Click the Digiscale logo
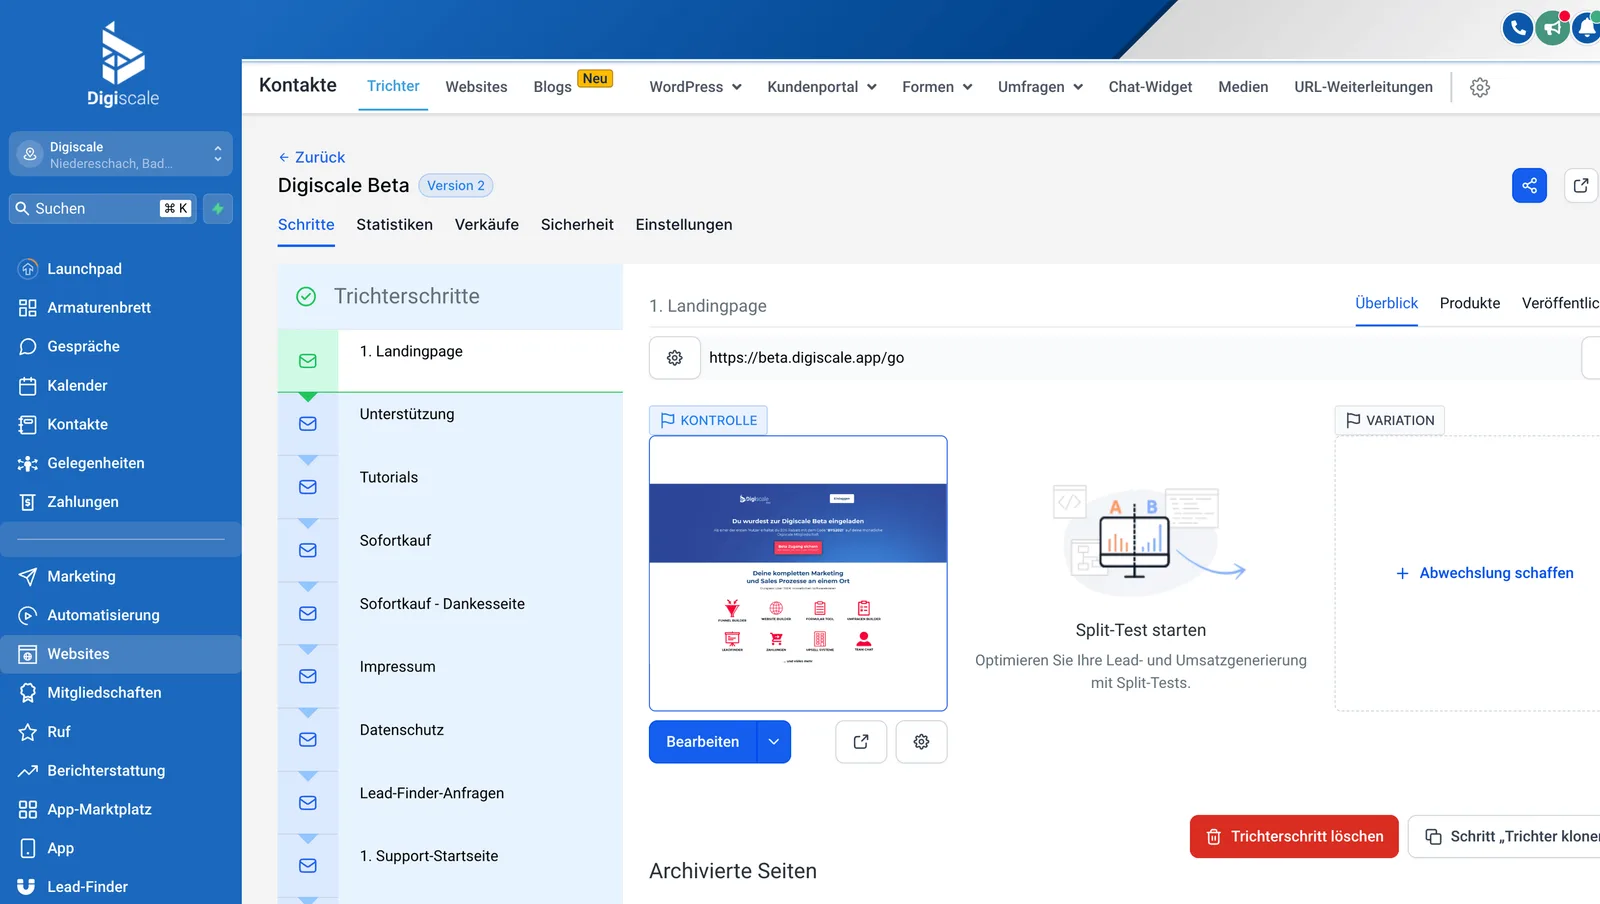Image resolution: width=1600 pixels, height=904 pixels. click(123, 64)
